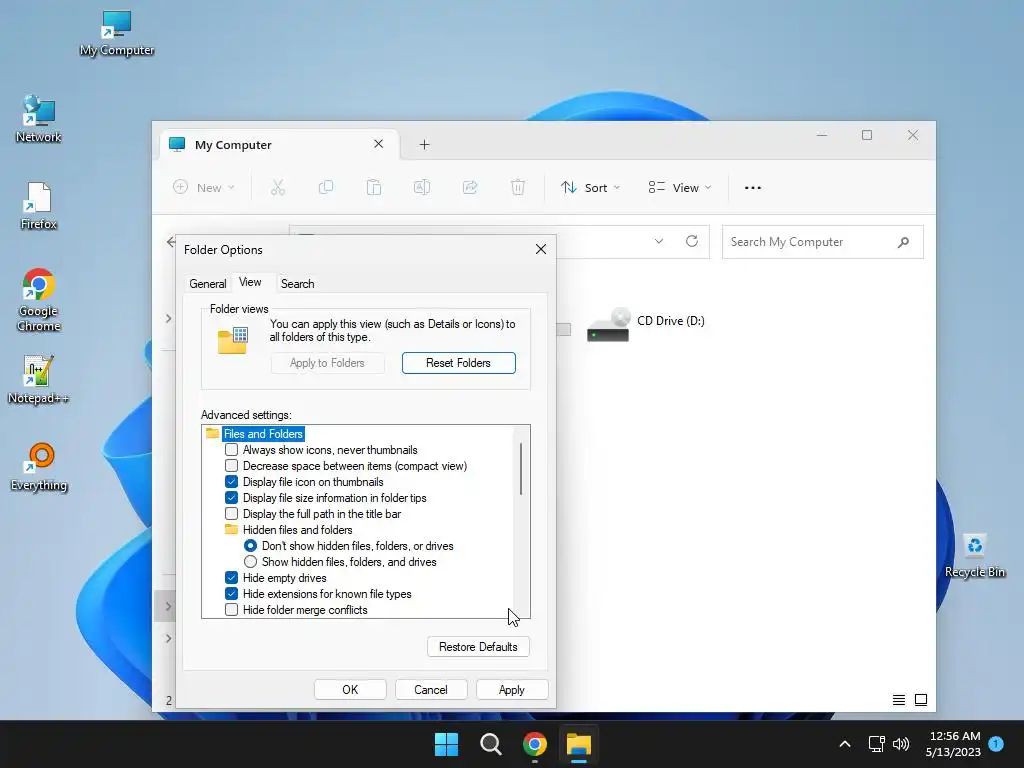1024x768 pixels.
Task: Click File Explorer icon on taskbar
Action: (579, 744)
